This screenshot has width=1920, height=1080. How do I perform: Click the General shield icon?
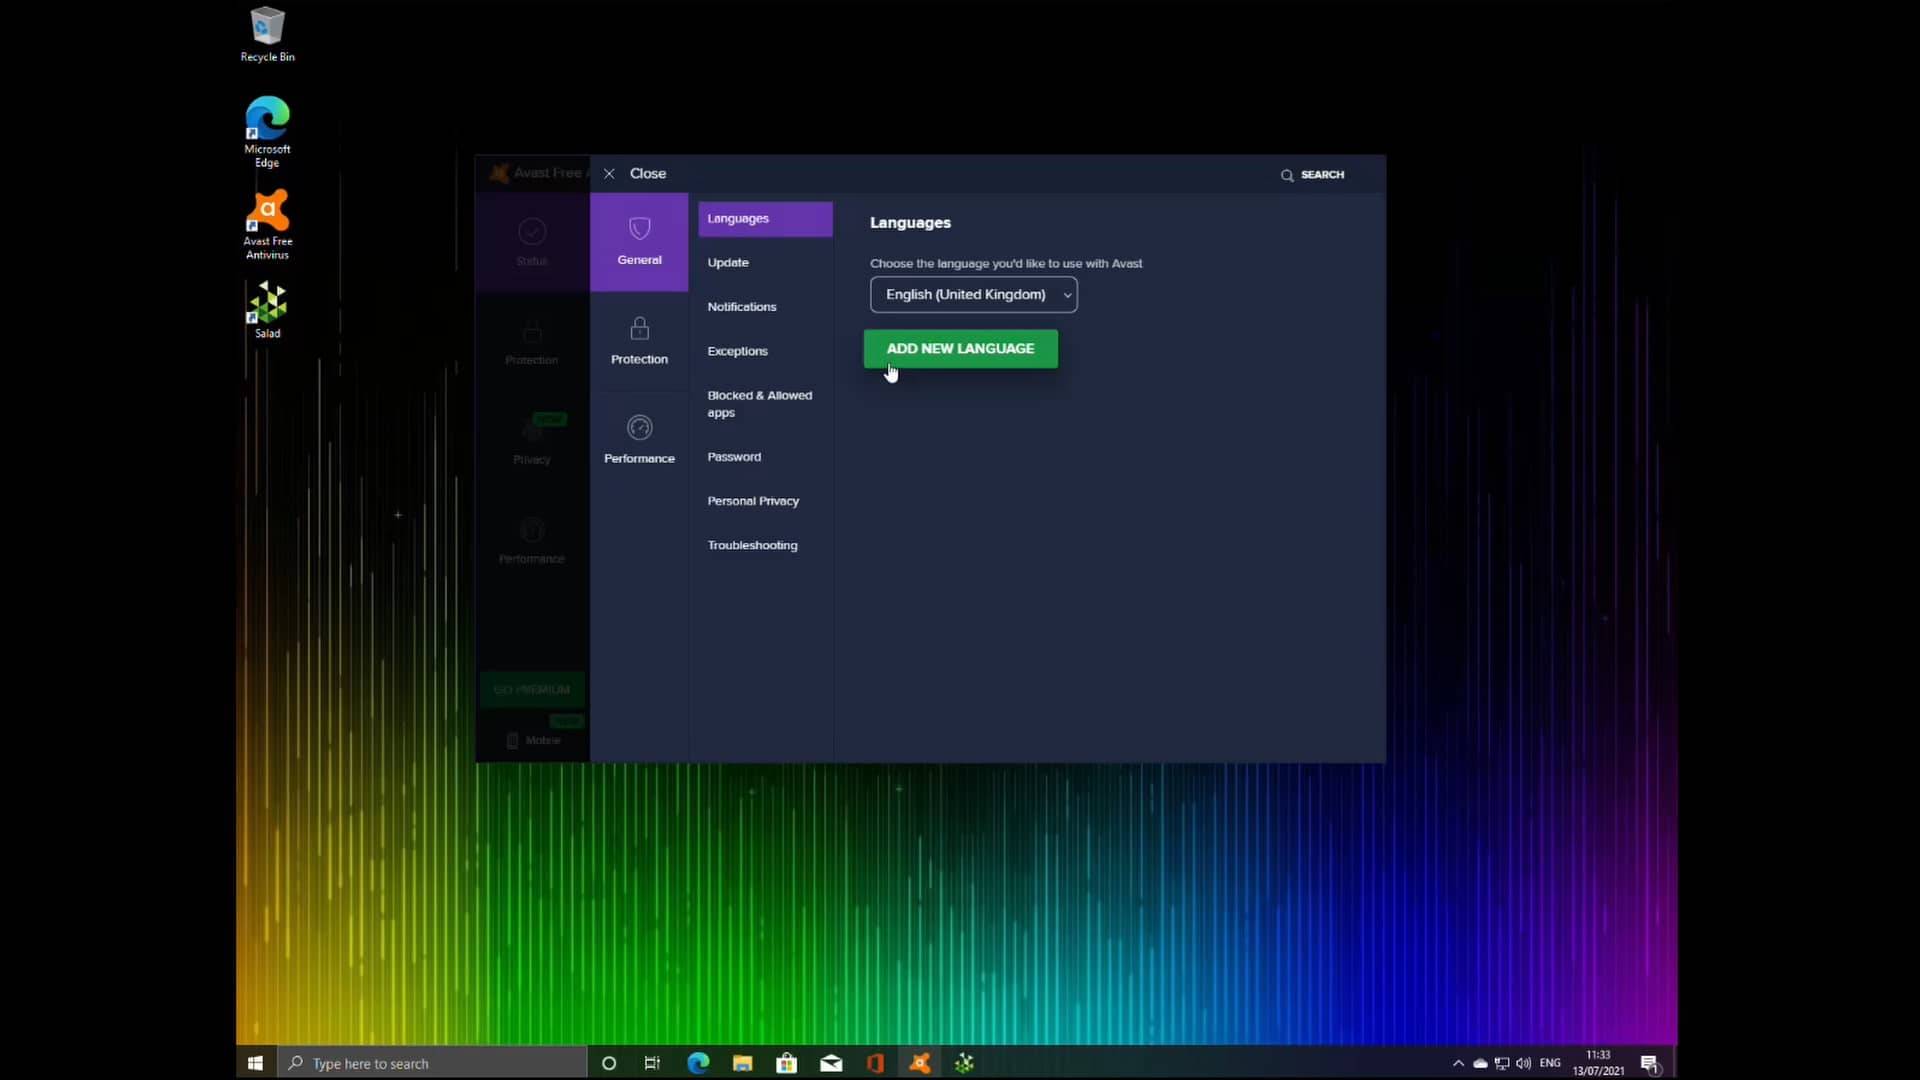pyautogui.click(x=639, y=229)
